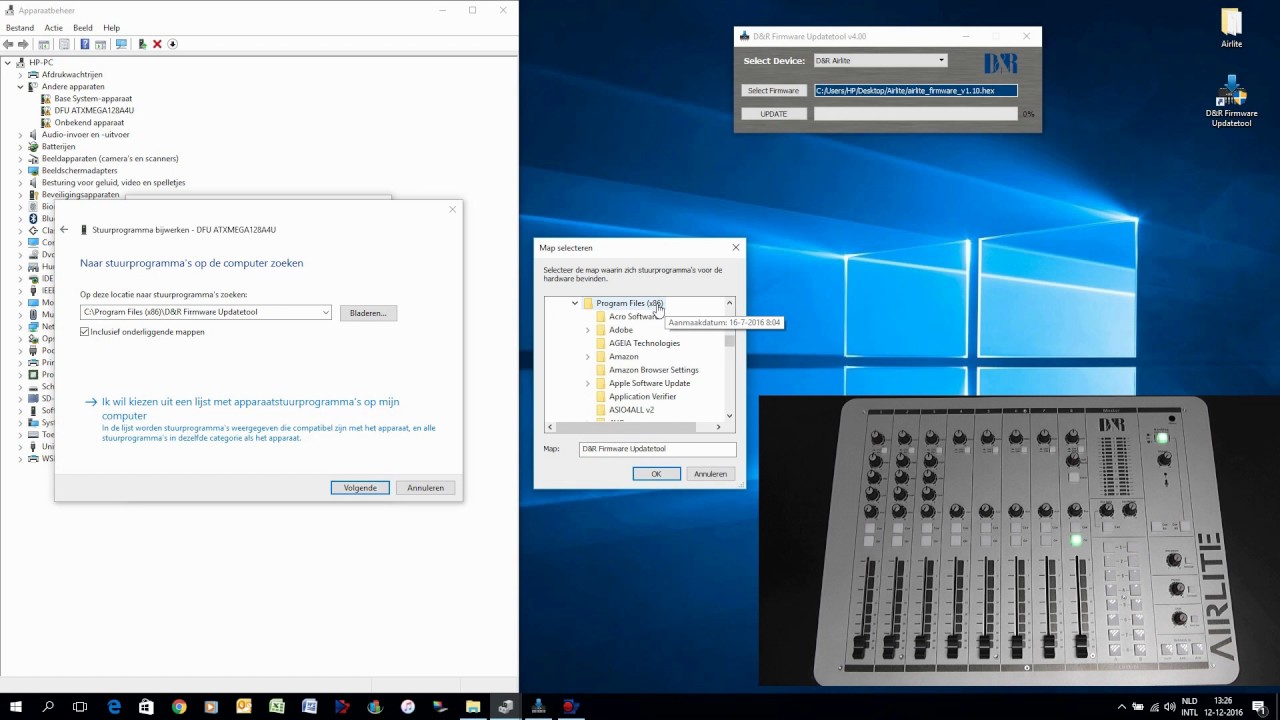1280x720 pixels.
Task: Select Base System-apparaat device
Action: click(93, 99)
